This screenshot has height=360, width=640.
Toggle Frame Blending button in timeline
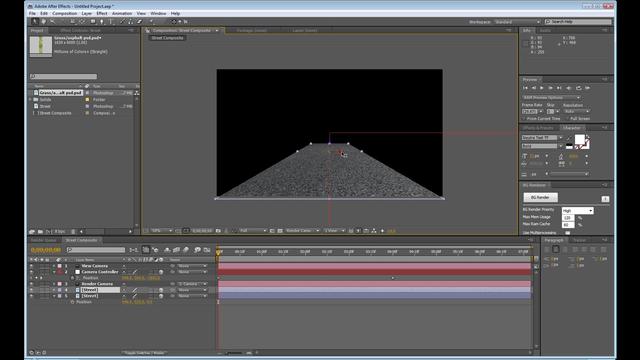(x=176, y=250)
